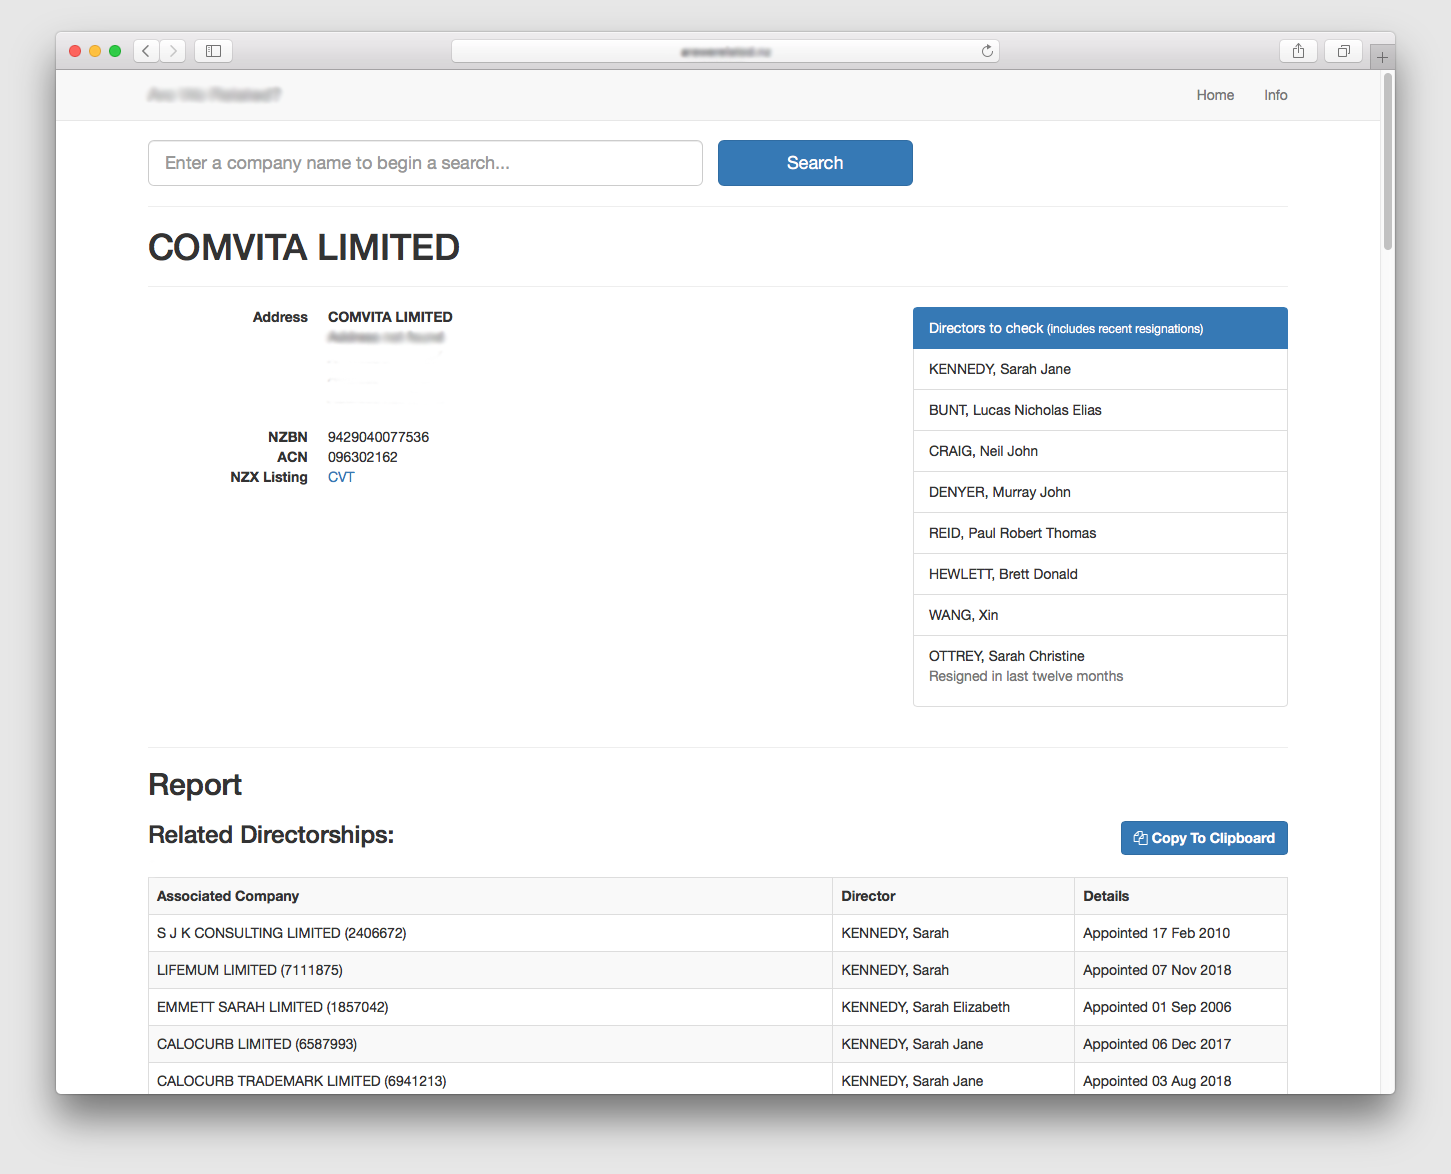Screen dimensions: 1451x1174
Task: Open the Home nav menu item
Action: pos(1215,95)
